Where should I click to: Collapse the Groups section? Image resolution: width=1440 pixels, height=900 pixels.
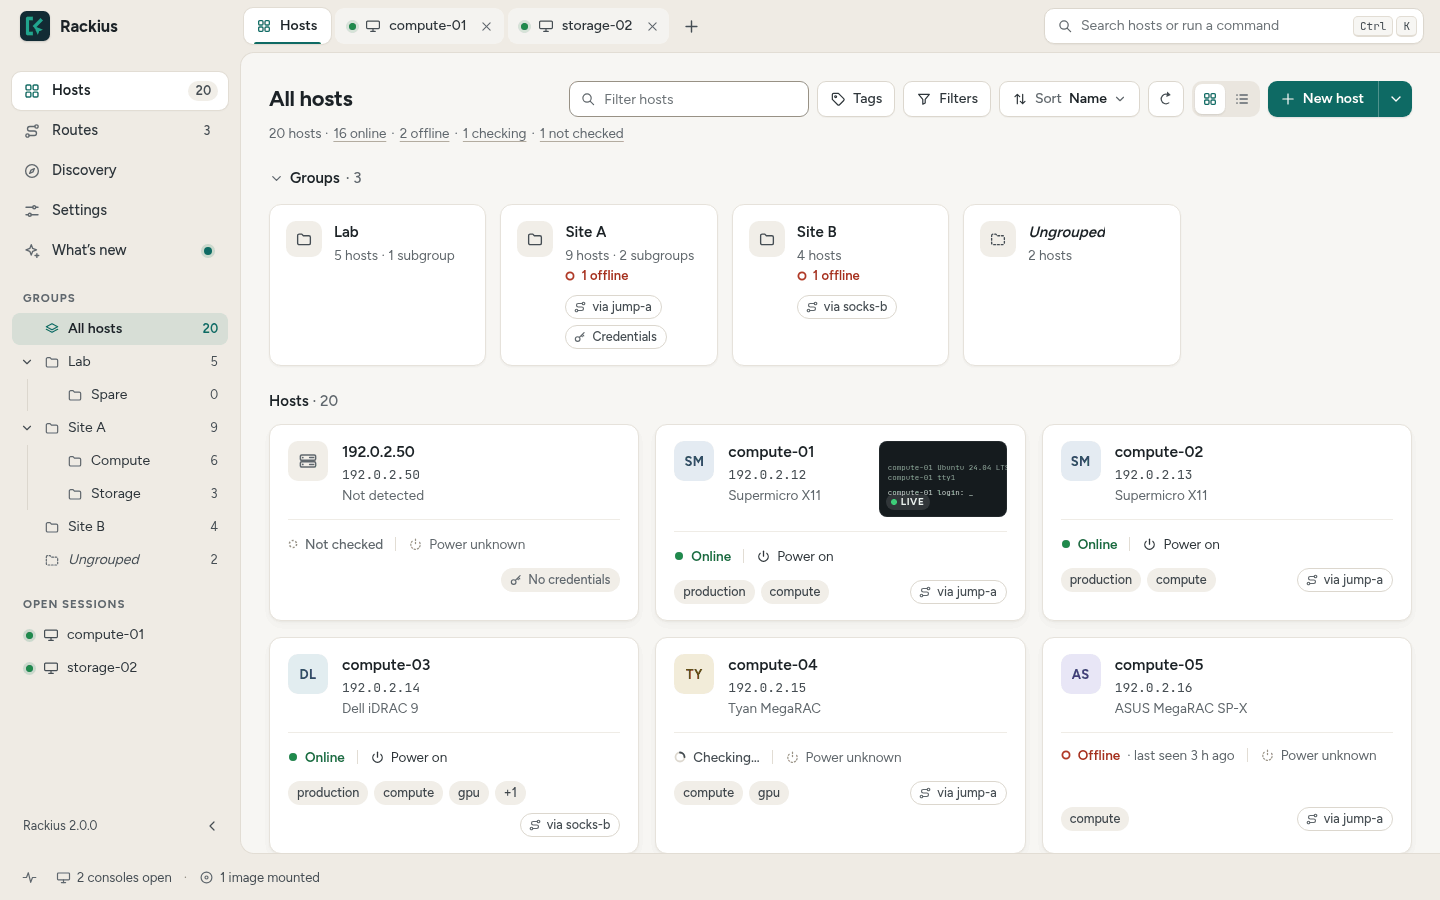tap(276, 178)
